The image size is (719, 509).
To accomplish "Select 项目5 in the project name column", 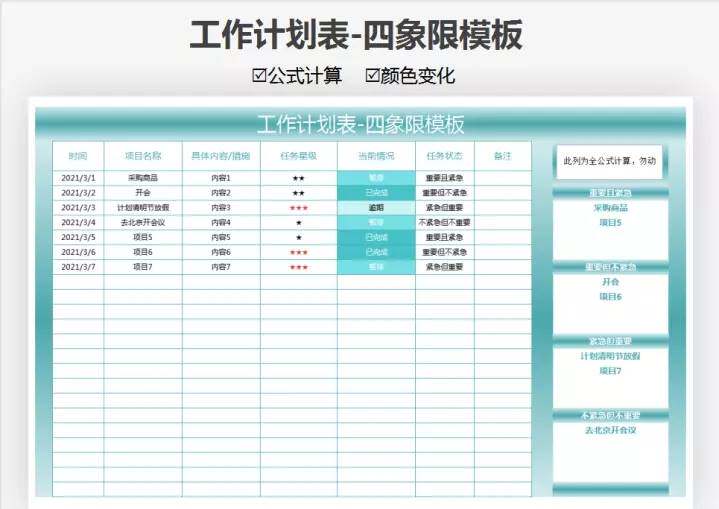I will [143, 237].
